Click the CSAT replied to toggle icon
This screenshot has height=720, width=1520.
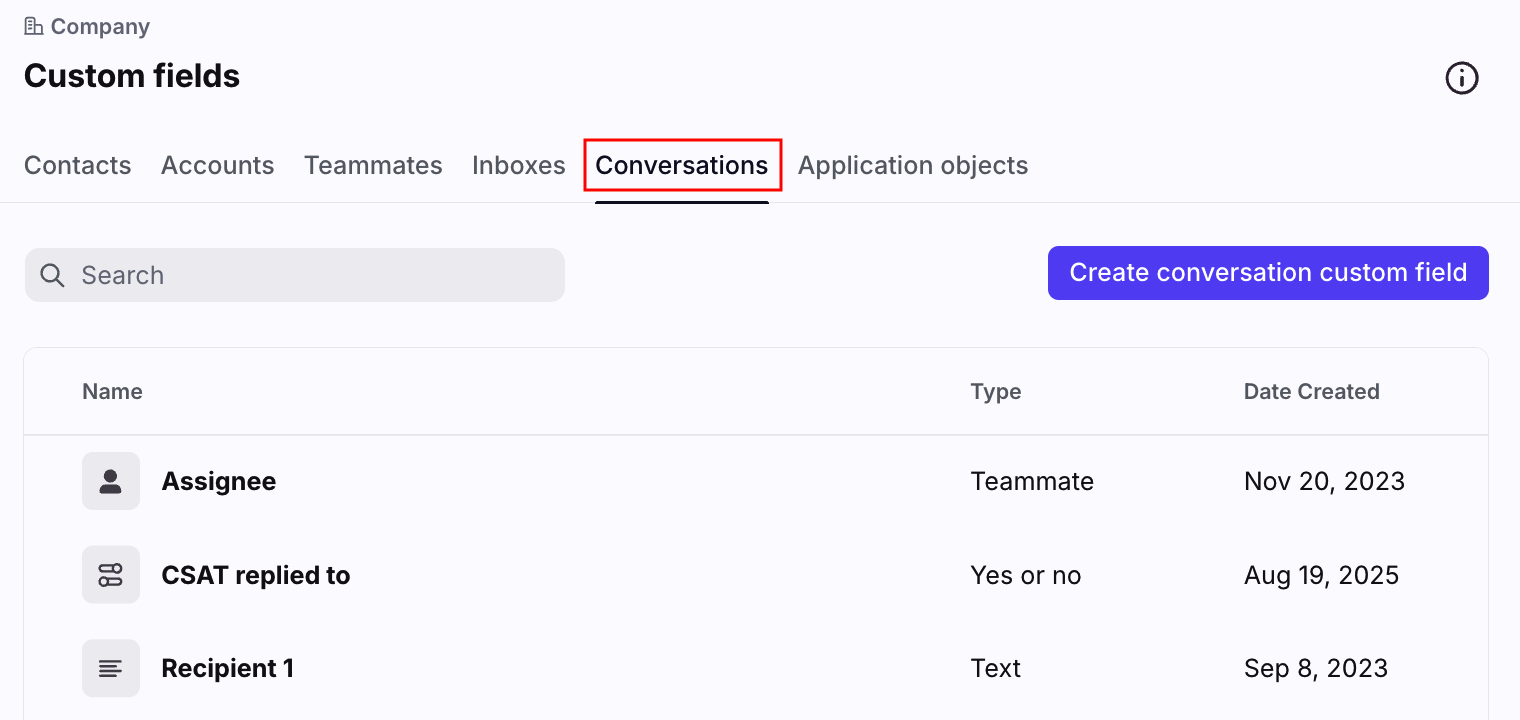click(111, 575)
